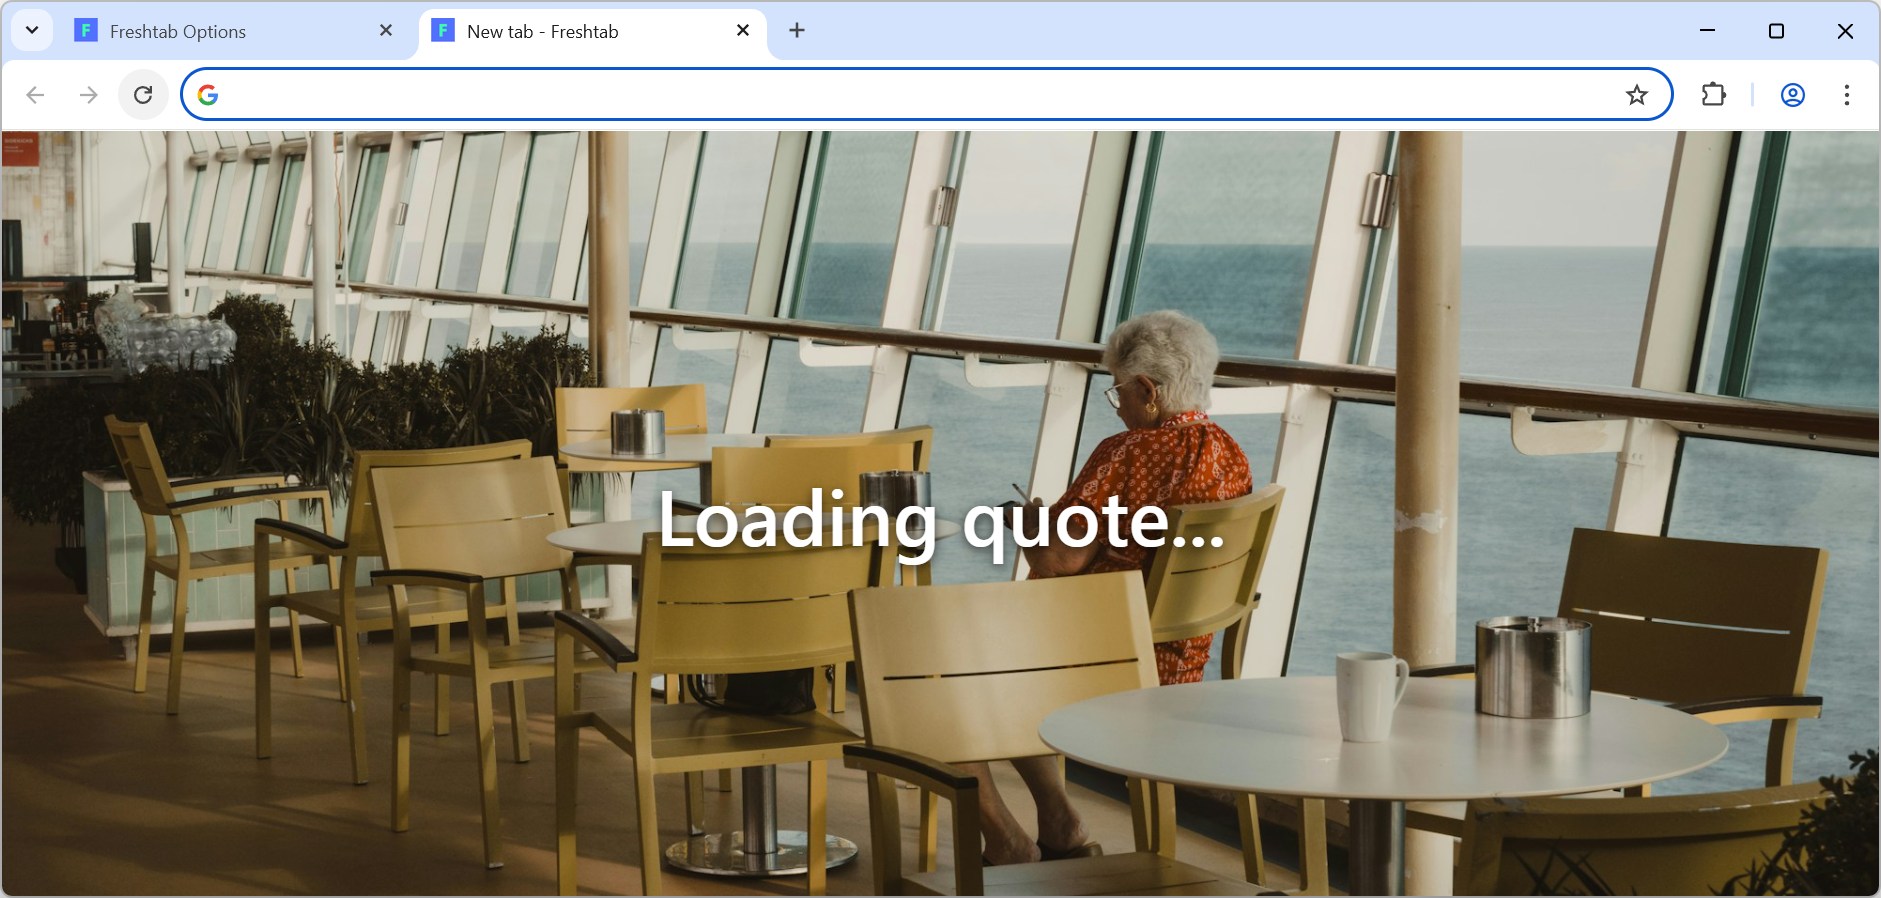Viewport: 1881px width, 898px height.
Task: Close the browser window
Action: pyautogui.click(x=1845, y=31)
